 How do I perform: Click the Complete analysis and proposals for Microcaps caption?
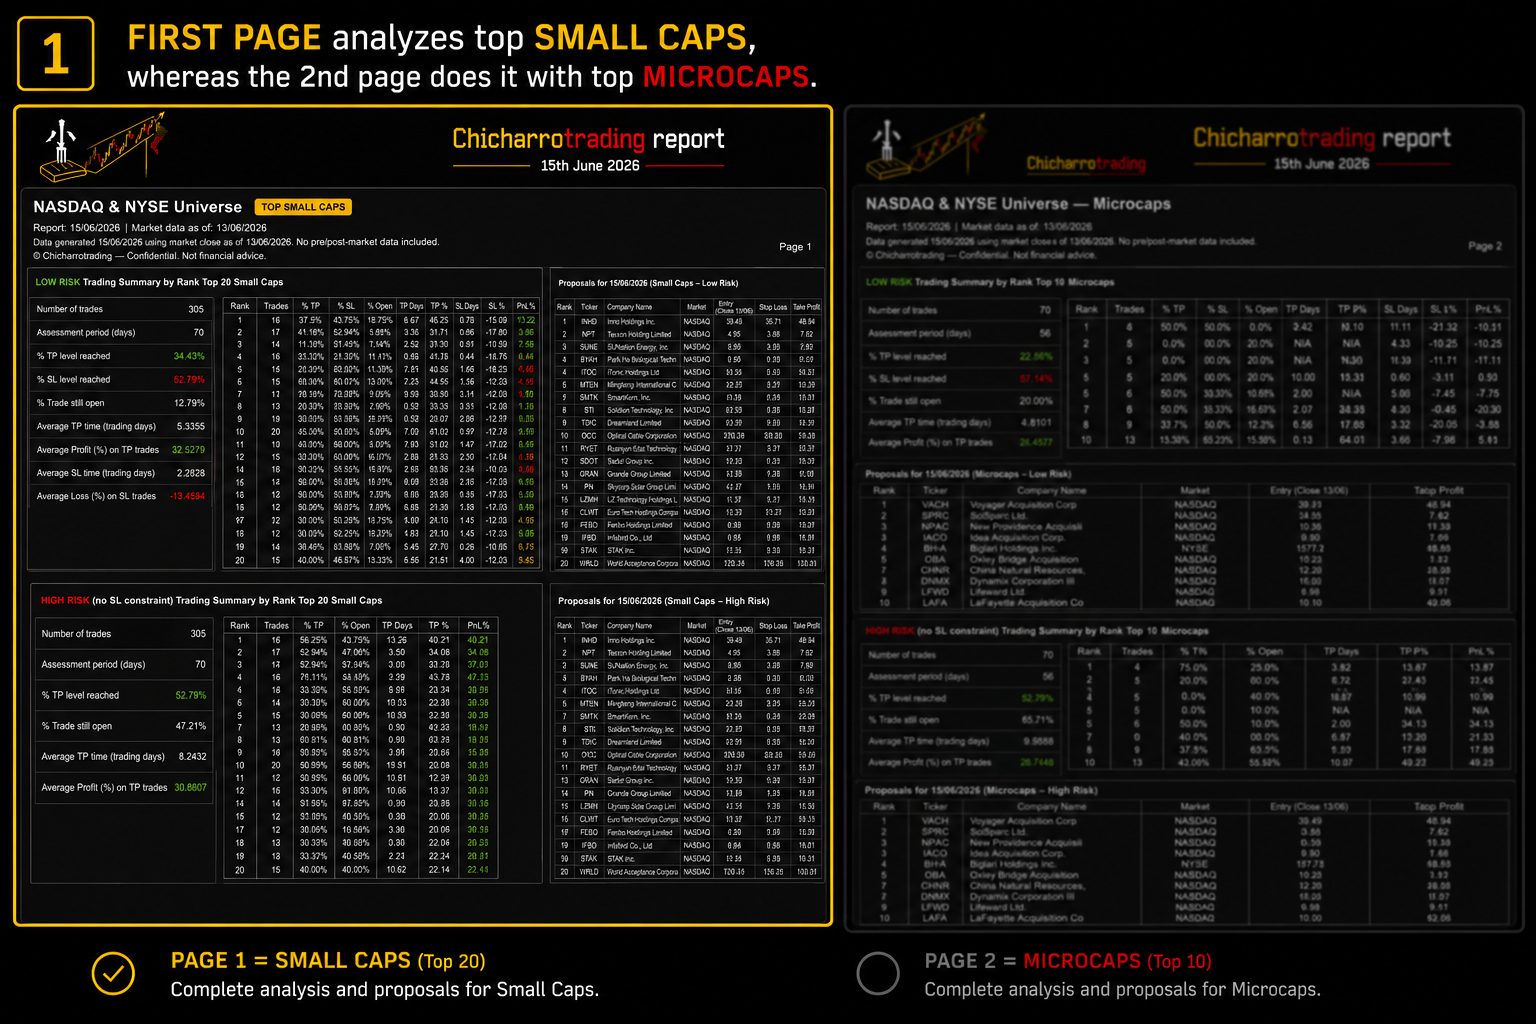[x=1122, y=990]
